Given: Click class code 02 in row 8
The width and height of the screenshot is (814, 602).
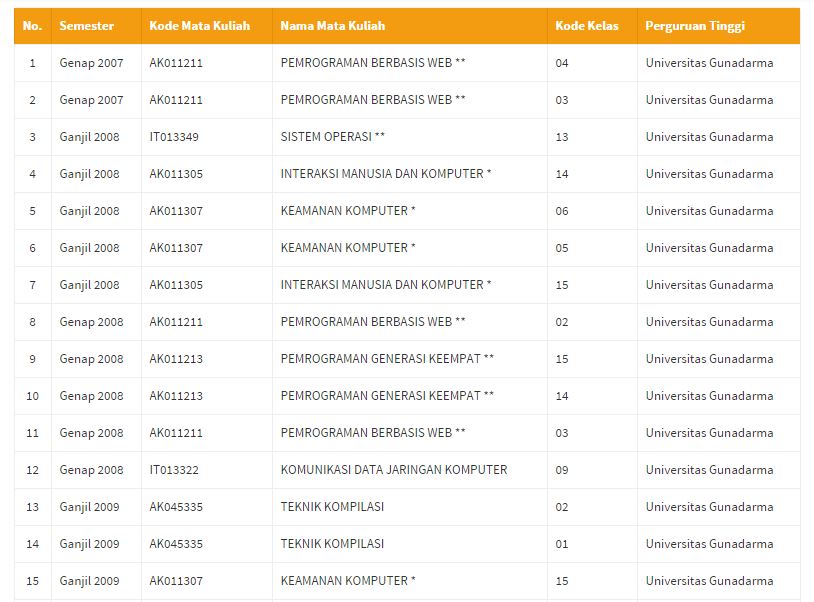Looking at the screenshot, I should 562,322.
